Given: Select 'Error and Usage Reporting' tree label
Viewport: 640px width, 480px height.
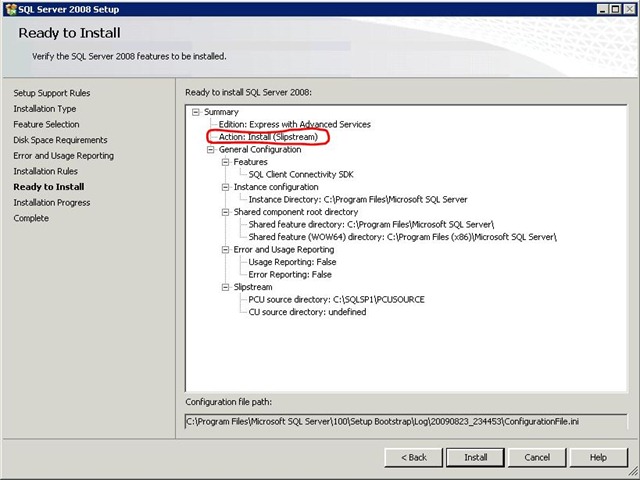Looking at the screenshot, I should click(x=284, y=249).
